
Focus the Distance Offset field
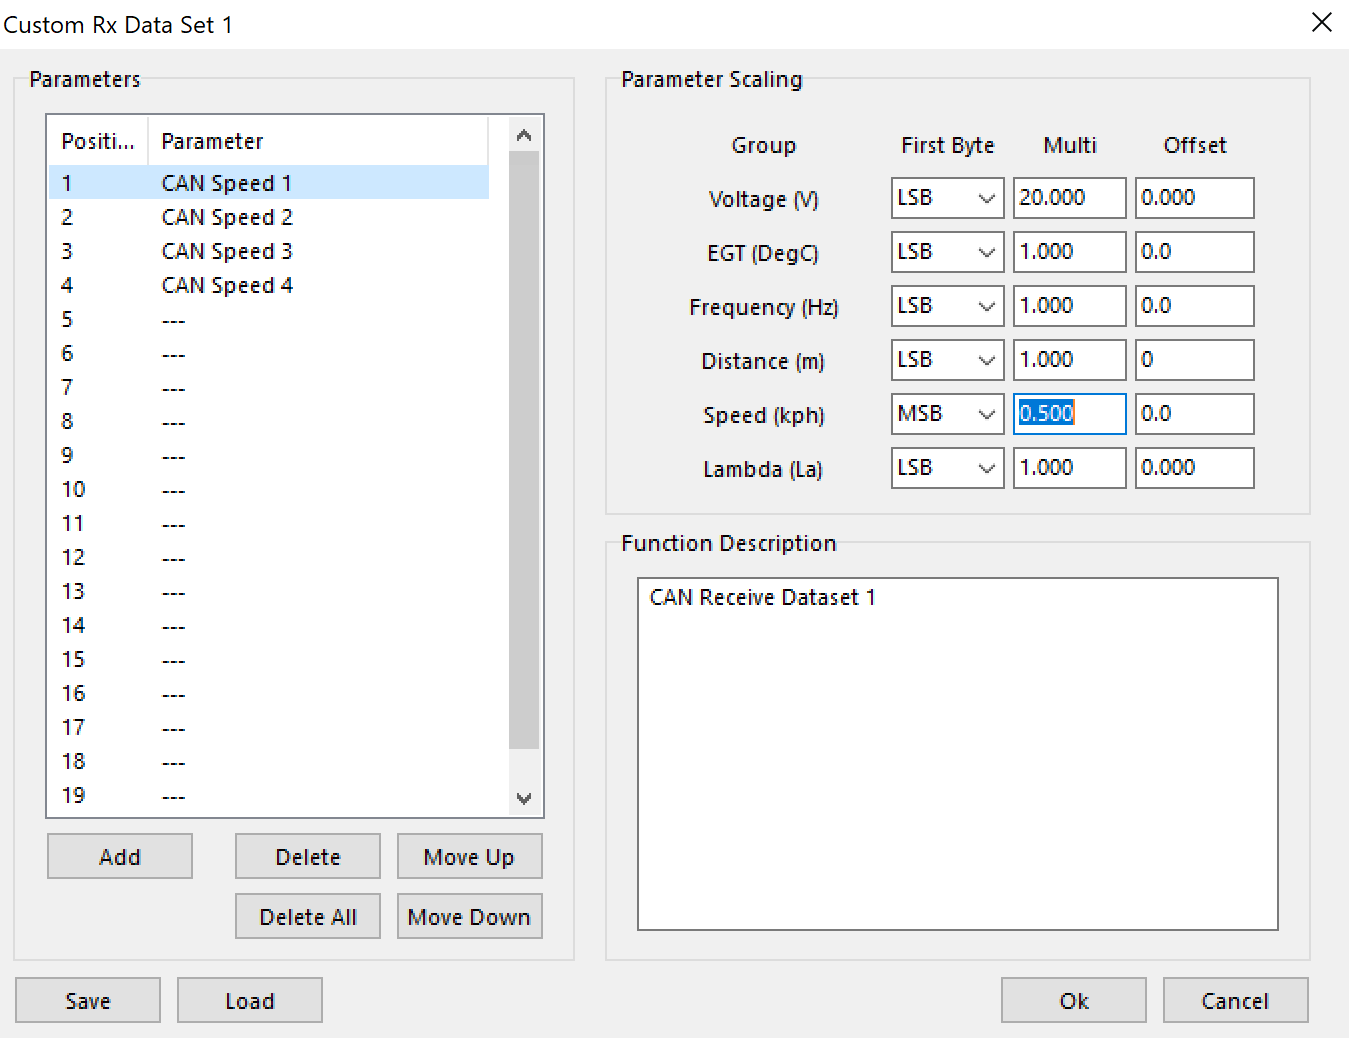[x=1194, y=360]
